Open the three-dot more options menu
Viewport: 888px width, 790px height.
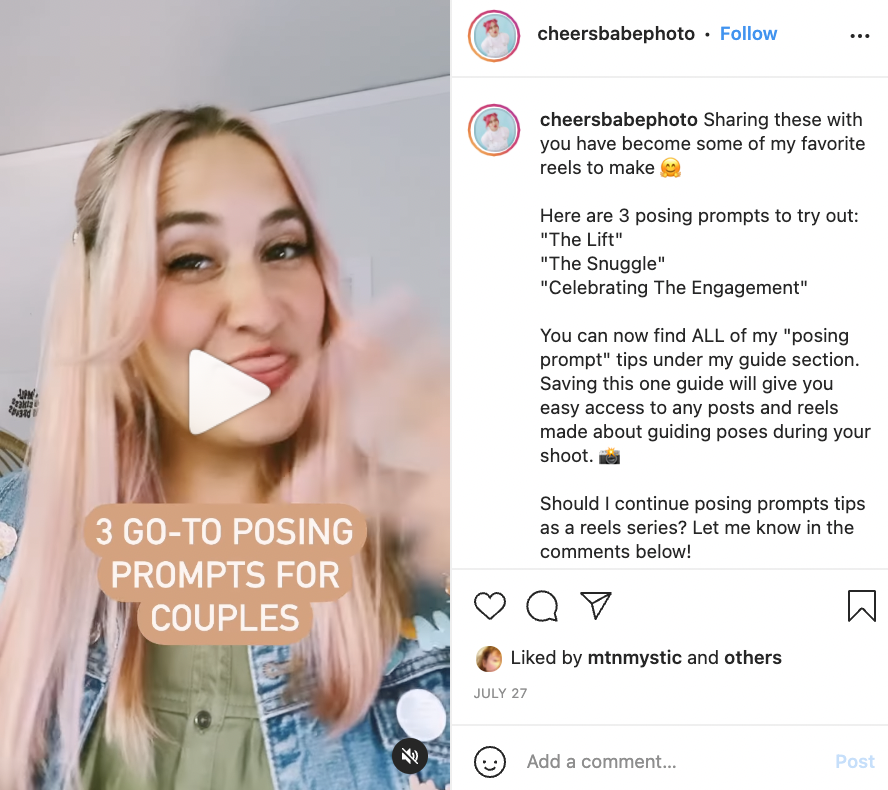pos(860,36)
